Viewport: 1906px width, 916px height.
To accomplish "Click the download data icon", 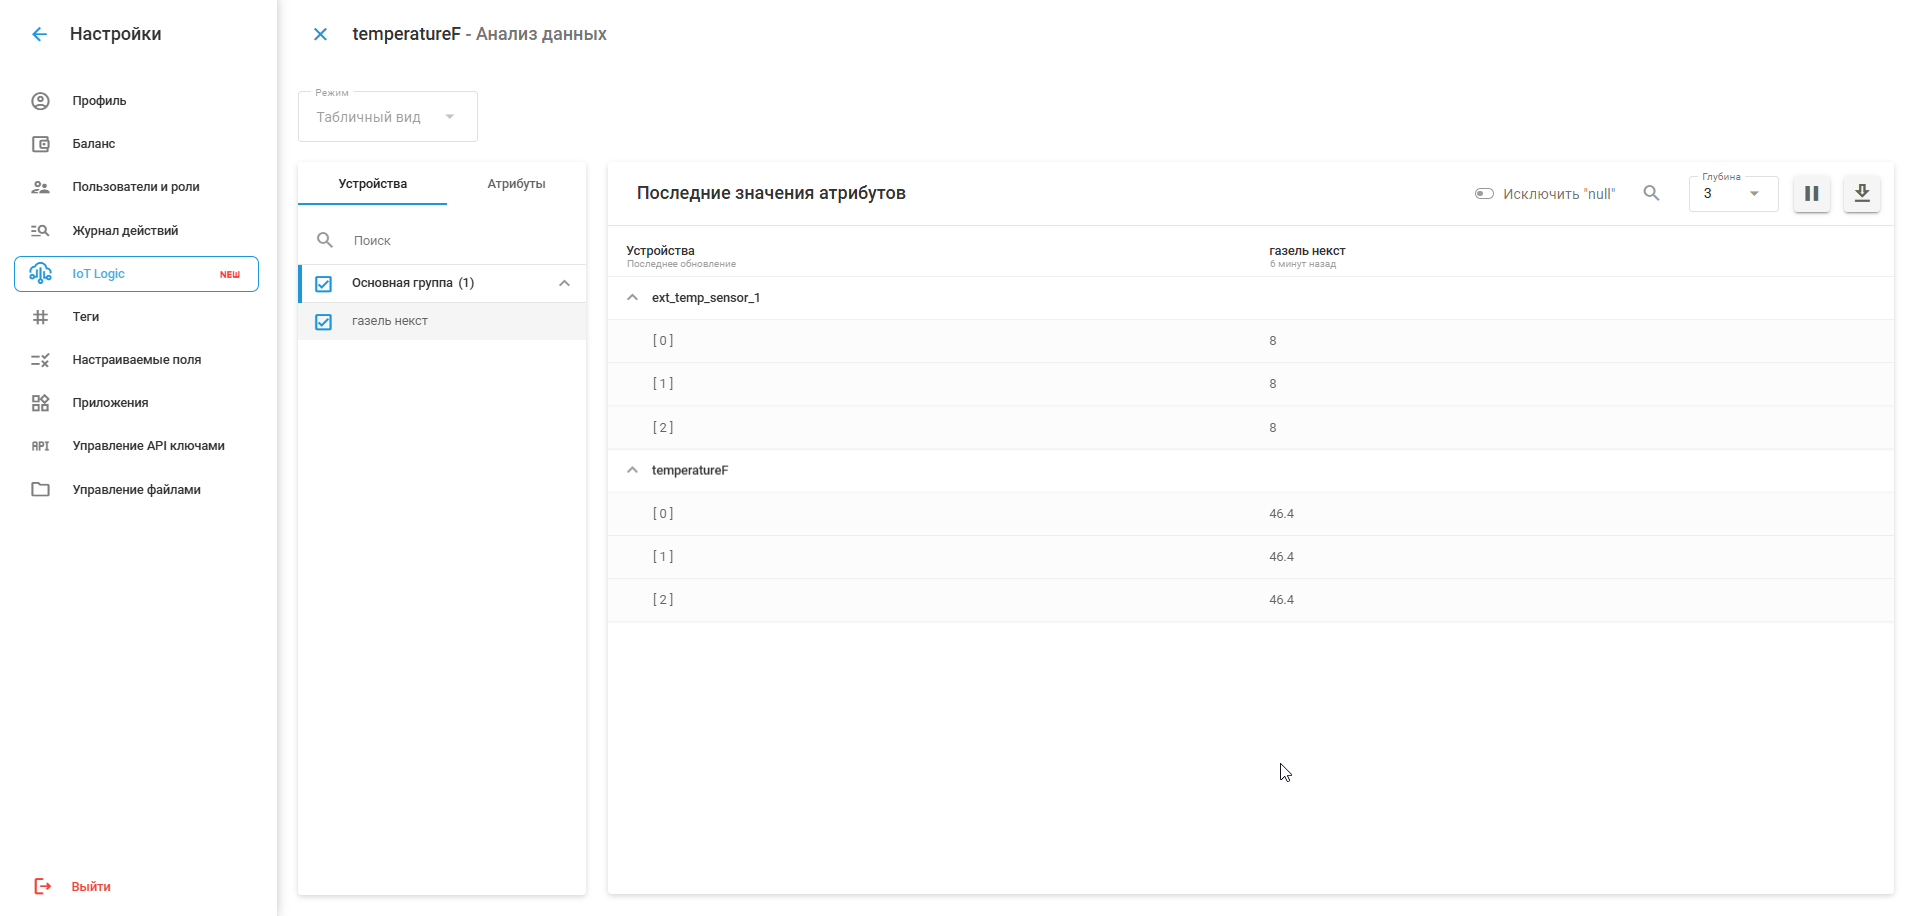I will pos(1861,194).
